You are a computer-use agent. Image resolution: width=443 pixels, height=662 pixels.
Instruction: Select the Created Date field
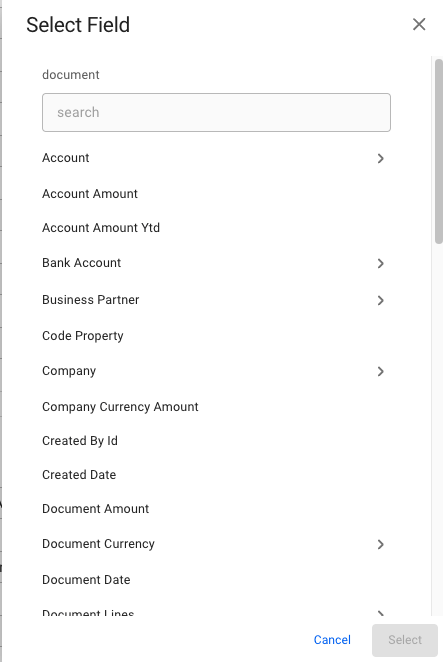pos(79,475)
